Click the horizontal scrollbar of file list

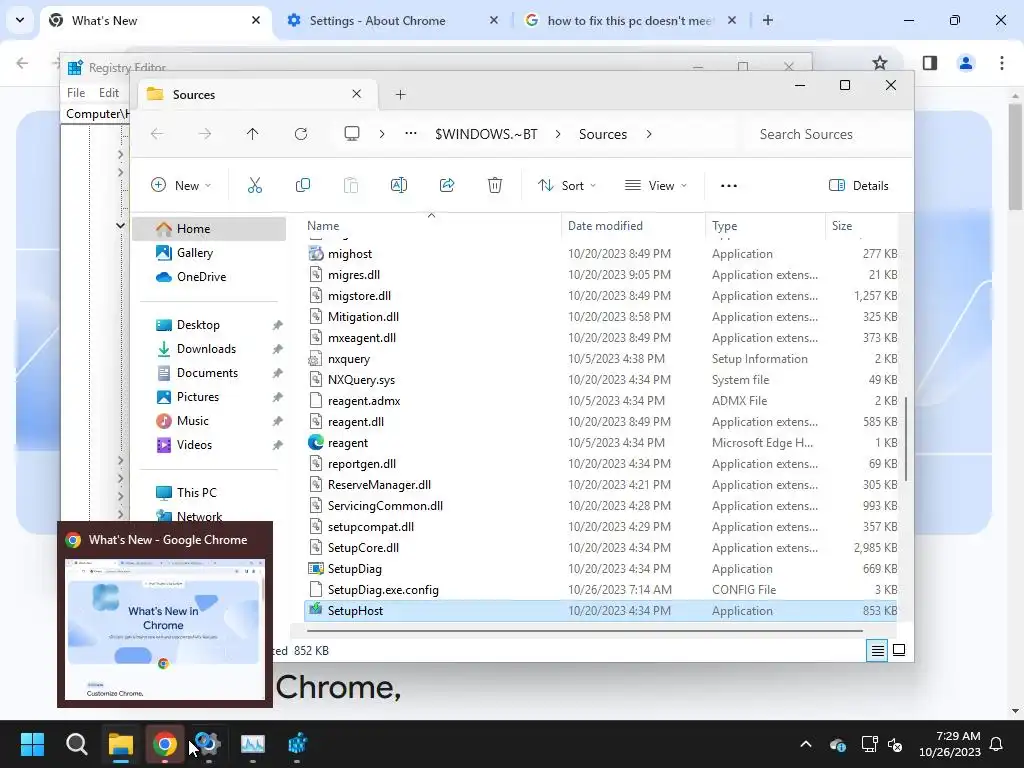(x=584, y=631)
